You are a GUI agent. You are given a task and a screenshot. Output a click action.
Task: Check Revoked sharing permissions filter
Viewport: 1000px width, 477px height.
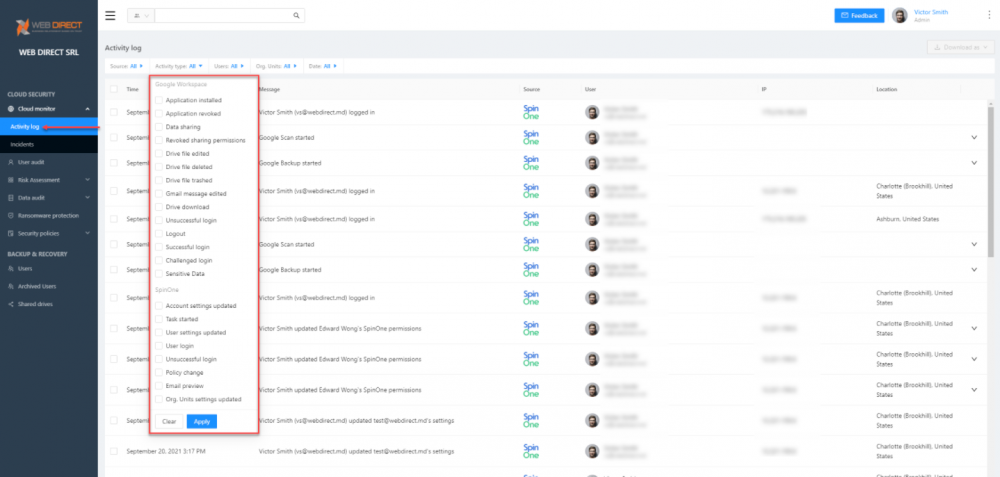pyautogui.click(x=159, y=140)
